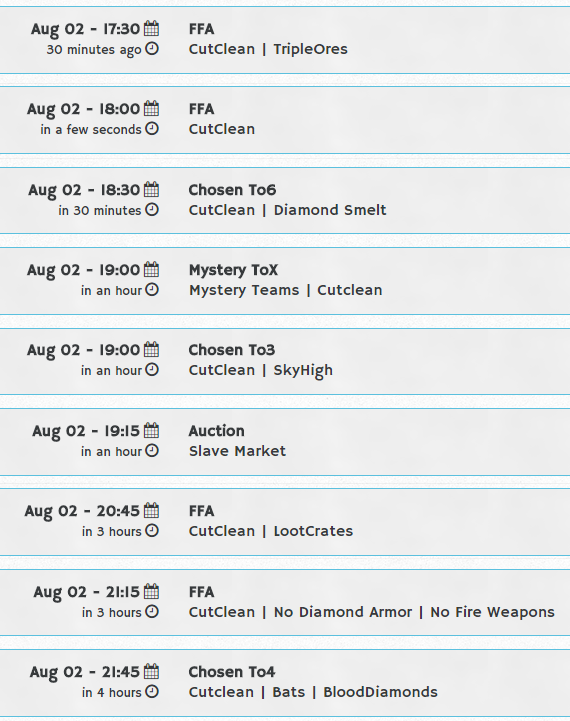Viewport: 570px width, 721px height.
Task: Open the Auction match title
Action: tap(217, 430)
